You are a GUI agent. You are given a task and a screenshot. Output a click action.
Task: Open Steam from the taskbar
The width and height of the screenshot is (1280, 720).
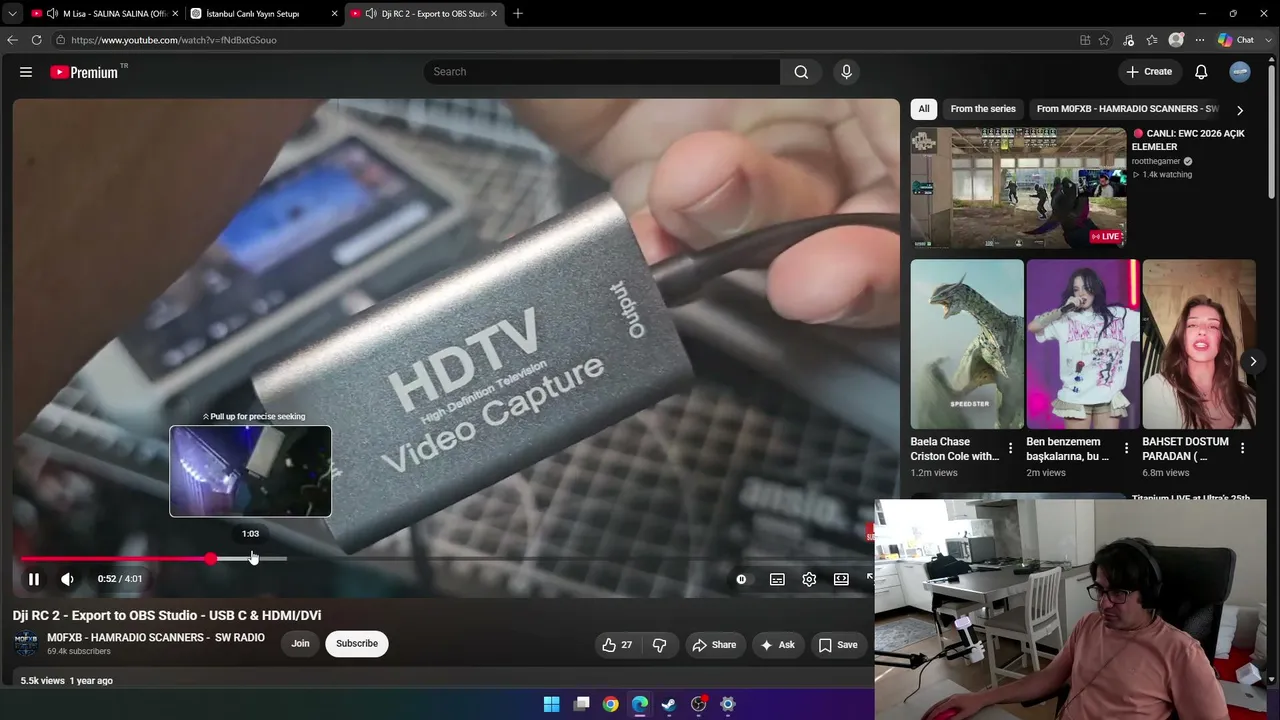point(669,704)
